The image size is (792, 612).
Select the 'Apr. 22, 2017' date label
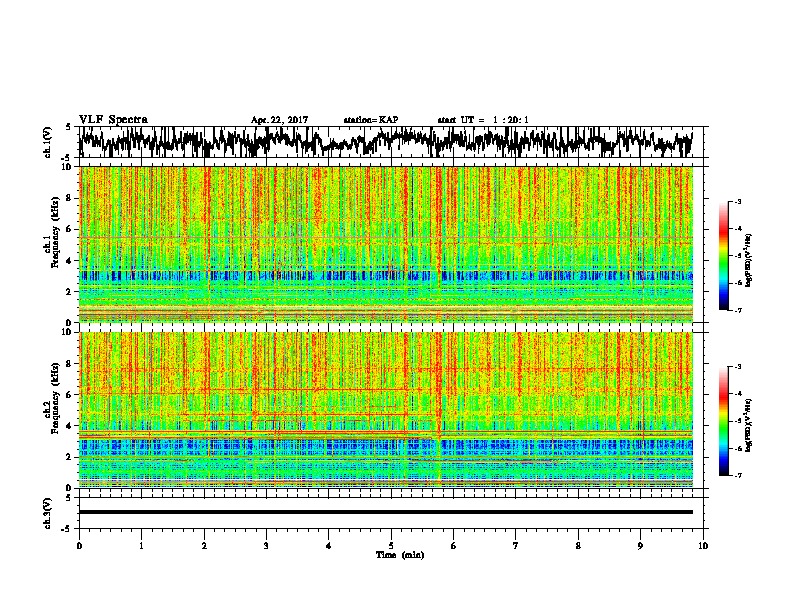pos(279,120)
